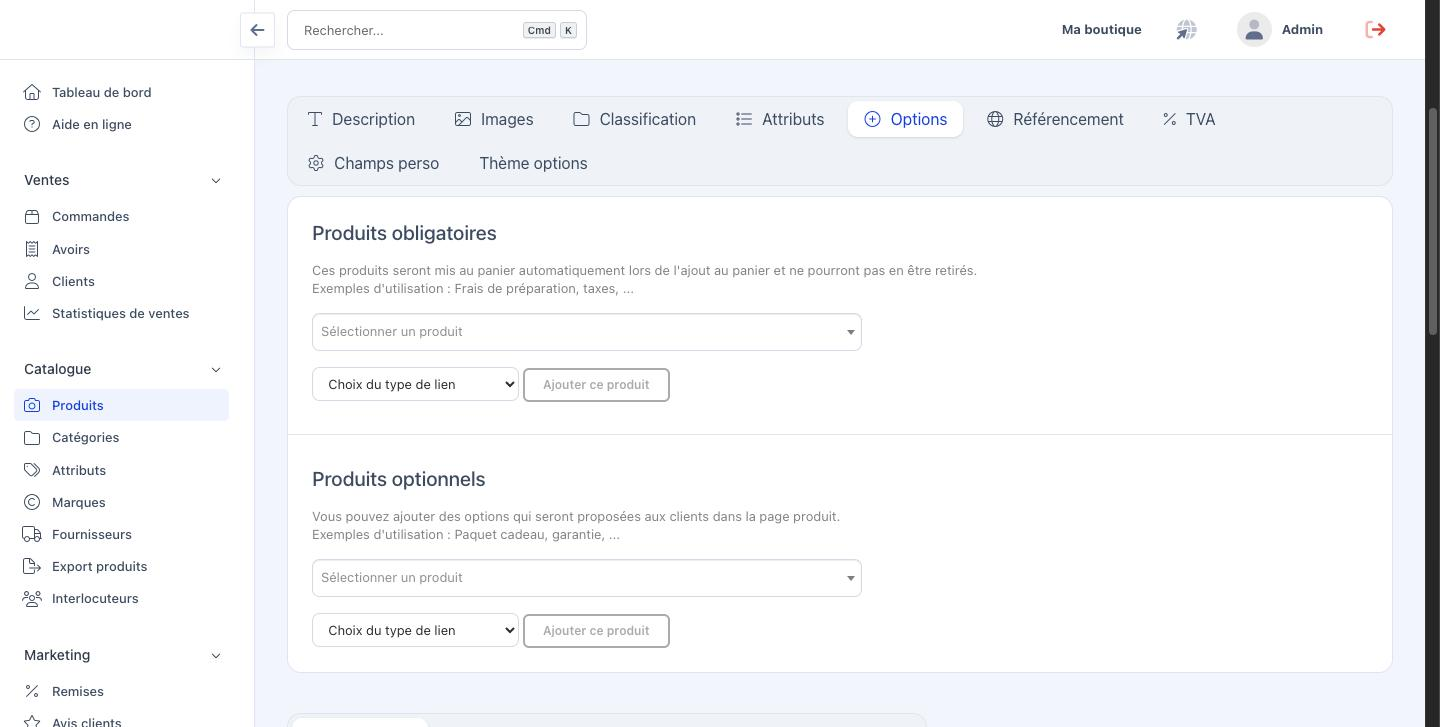The image size is (1440, 727).
Task: Open the Référencement tab
Action: pos(1055,119)
